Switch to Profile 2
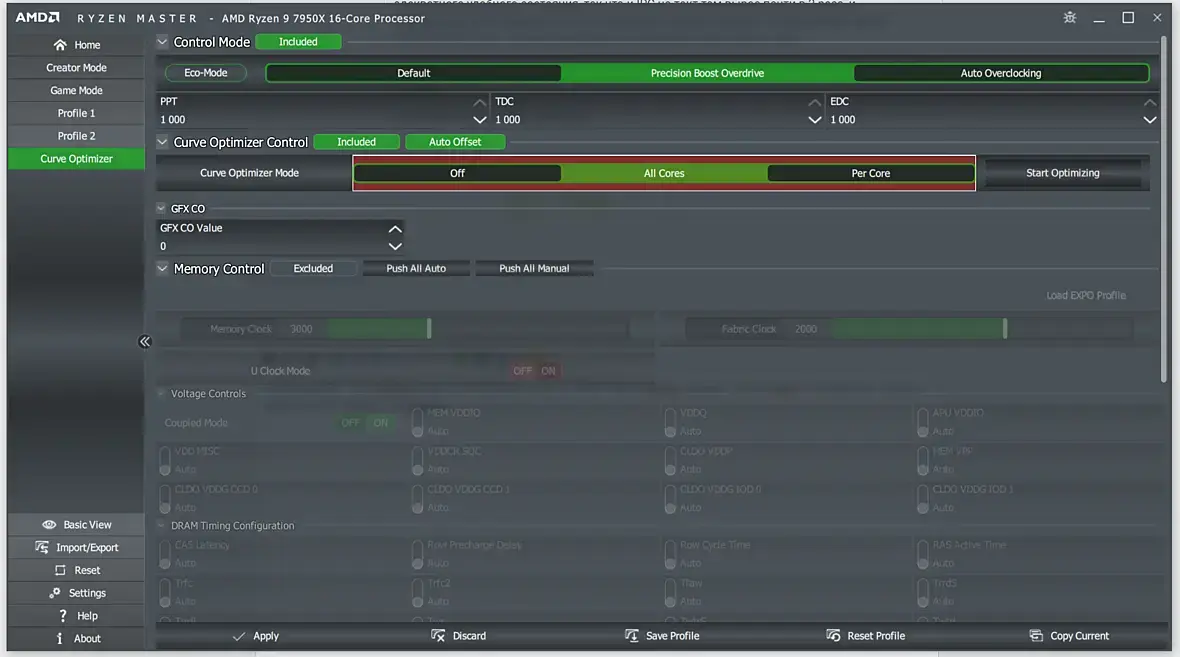The width and height of the screenshot is (1180, 657). [x=76, y=136]
